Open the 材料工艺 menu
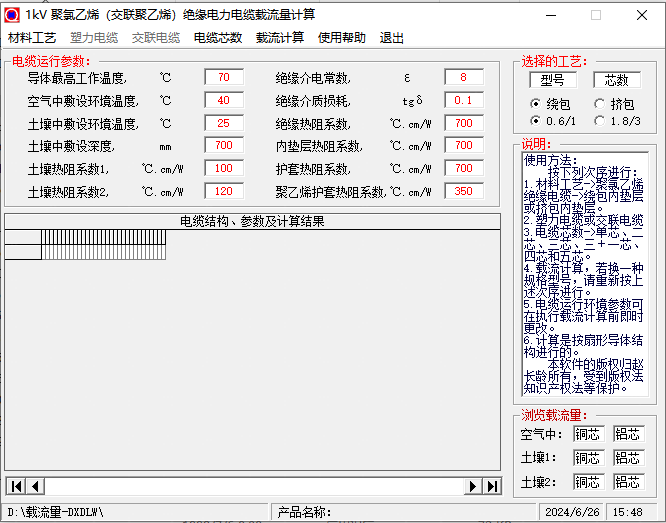The image size is (666, 523). 32,38
